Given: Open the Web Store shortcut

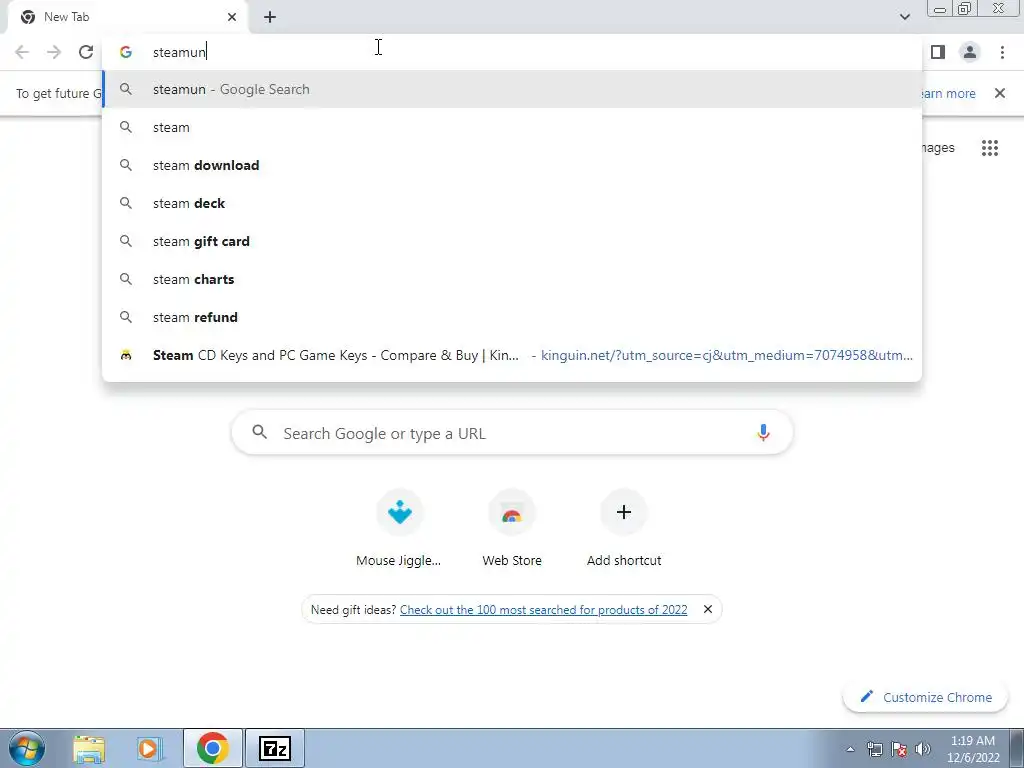Looking at the screenshot, I should [512, 530].
